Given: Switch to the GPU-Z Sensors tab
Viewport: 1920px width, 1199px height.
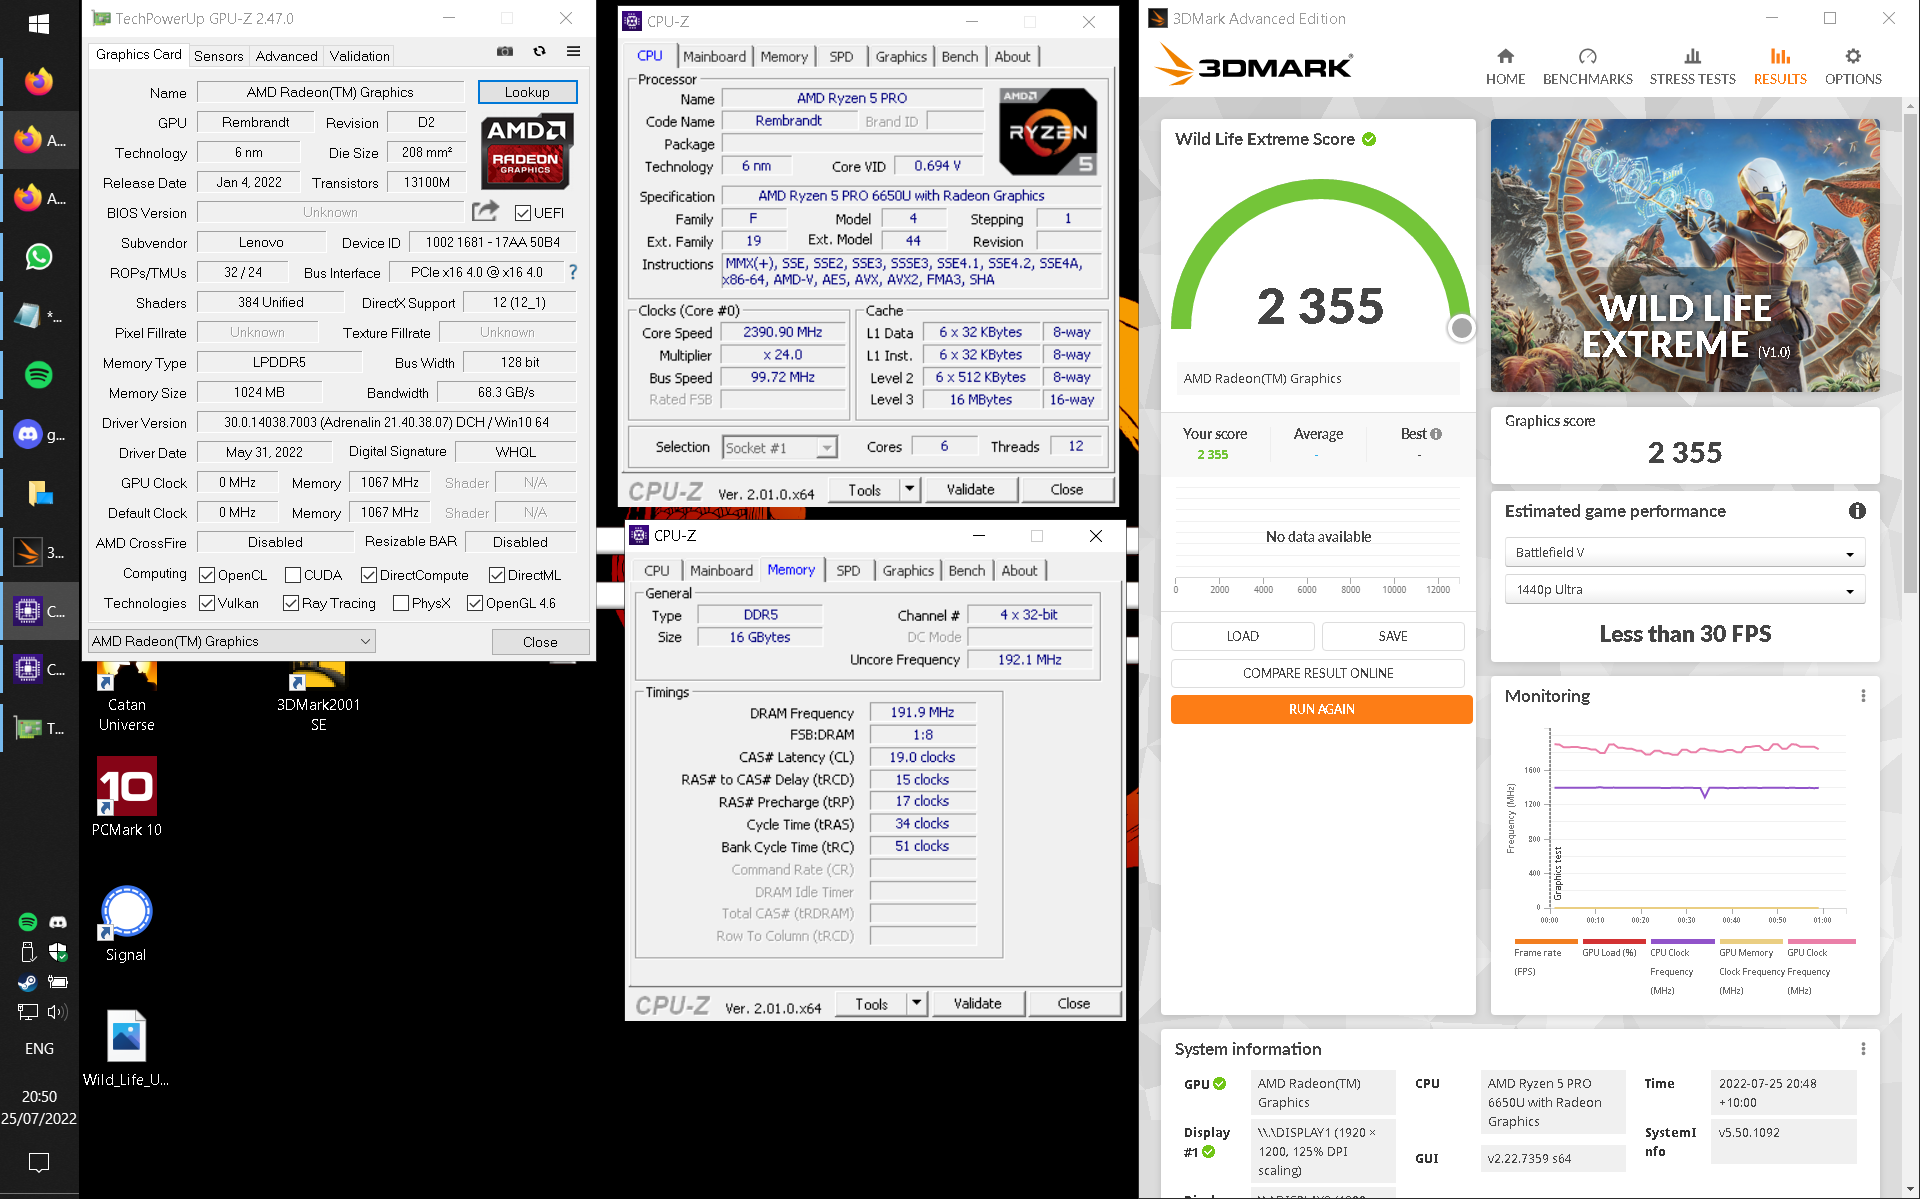Looking at the screenshot, I should point(218,56).
